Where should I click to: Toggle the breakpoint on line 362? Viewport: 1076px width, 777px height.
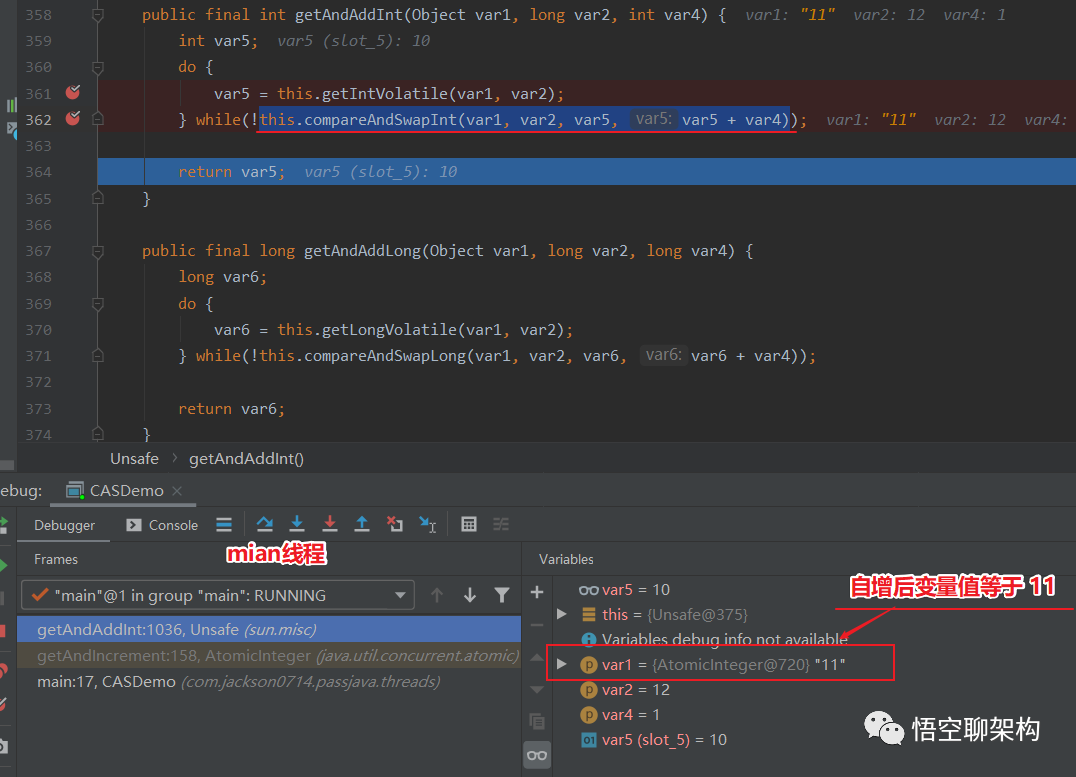pos(73,118)
